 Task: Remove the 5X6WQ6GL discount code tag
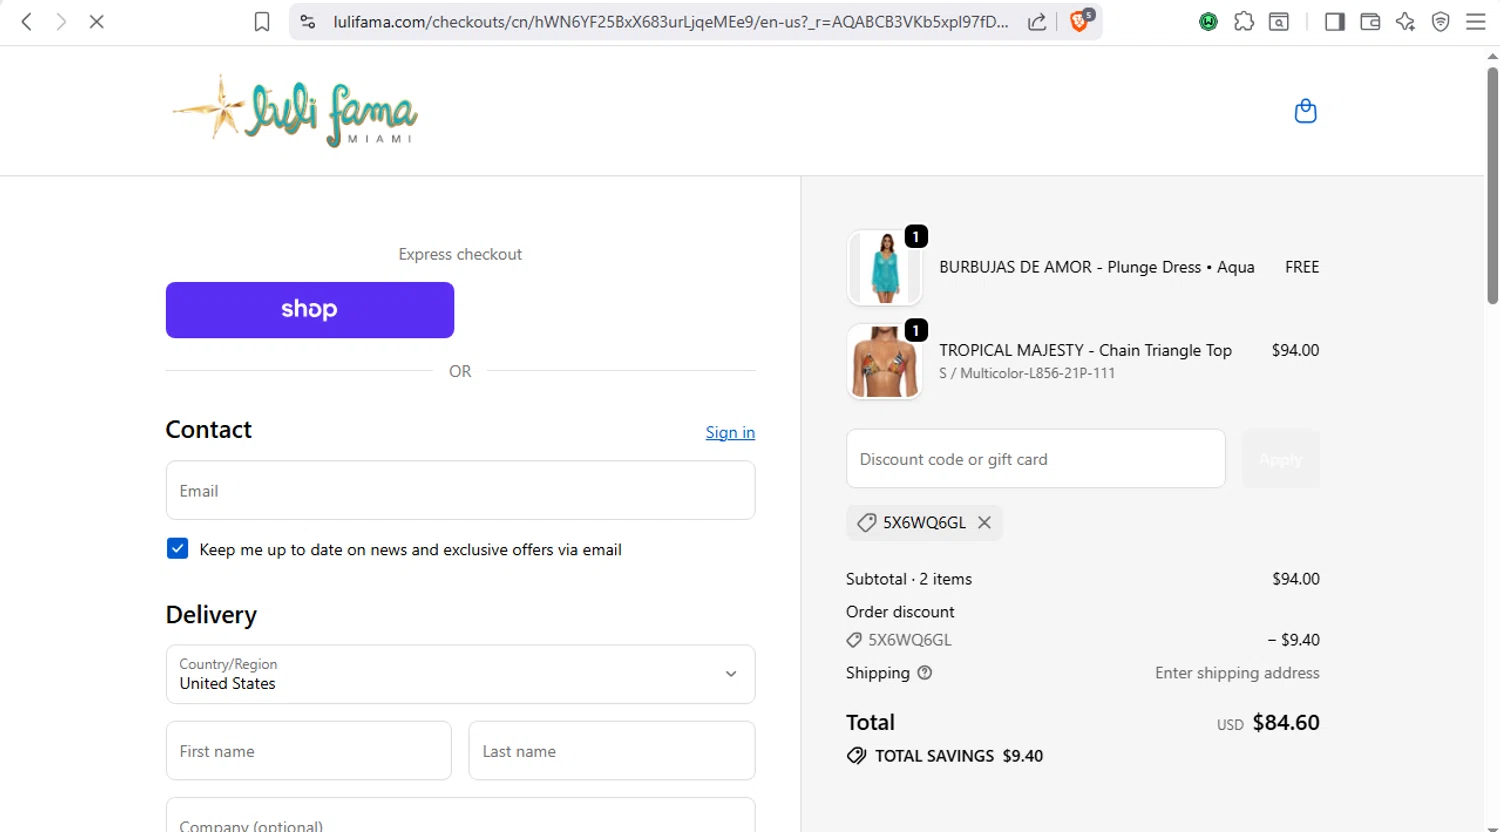click(984, 522)
